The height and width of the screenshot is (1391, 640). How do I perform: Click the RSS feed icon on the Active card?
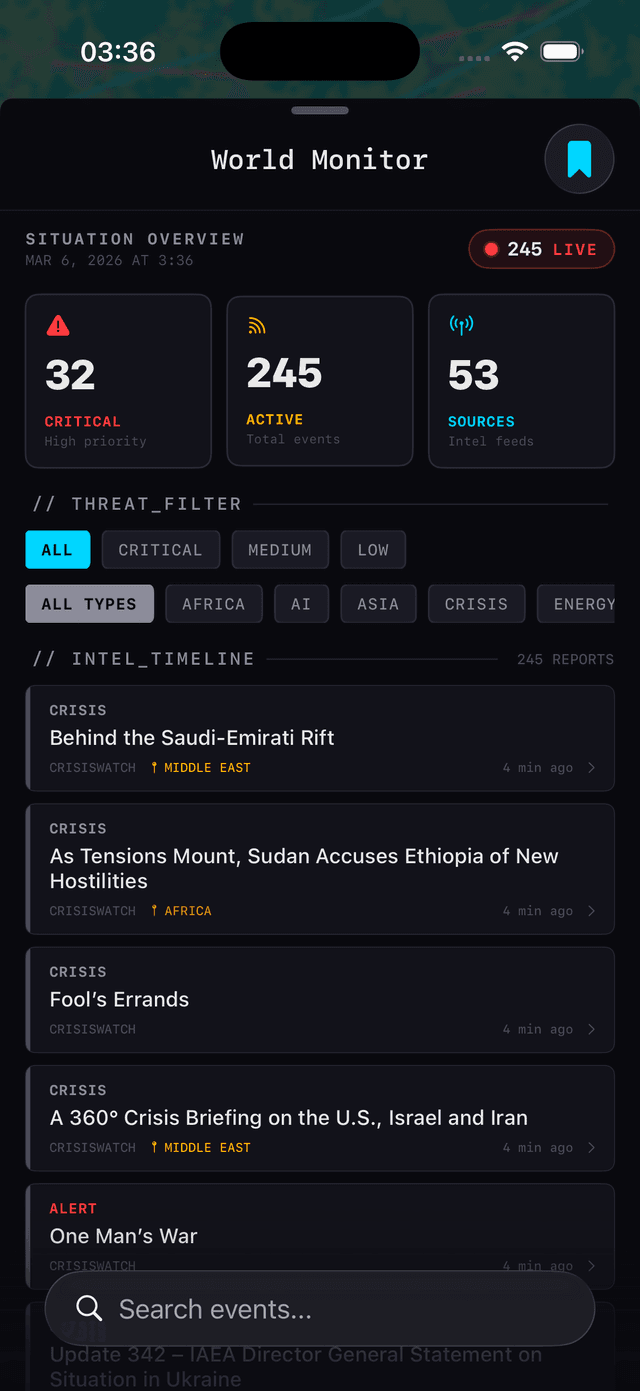[257, 324]
